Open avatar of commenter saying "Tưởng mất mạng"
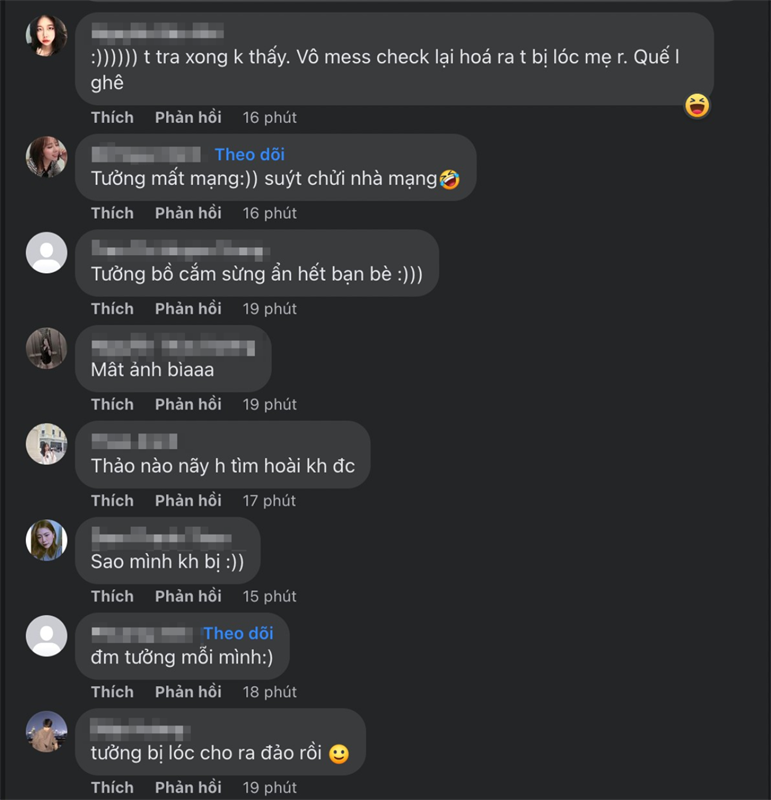771x800 pixels. (46, 156)
